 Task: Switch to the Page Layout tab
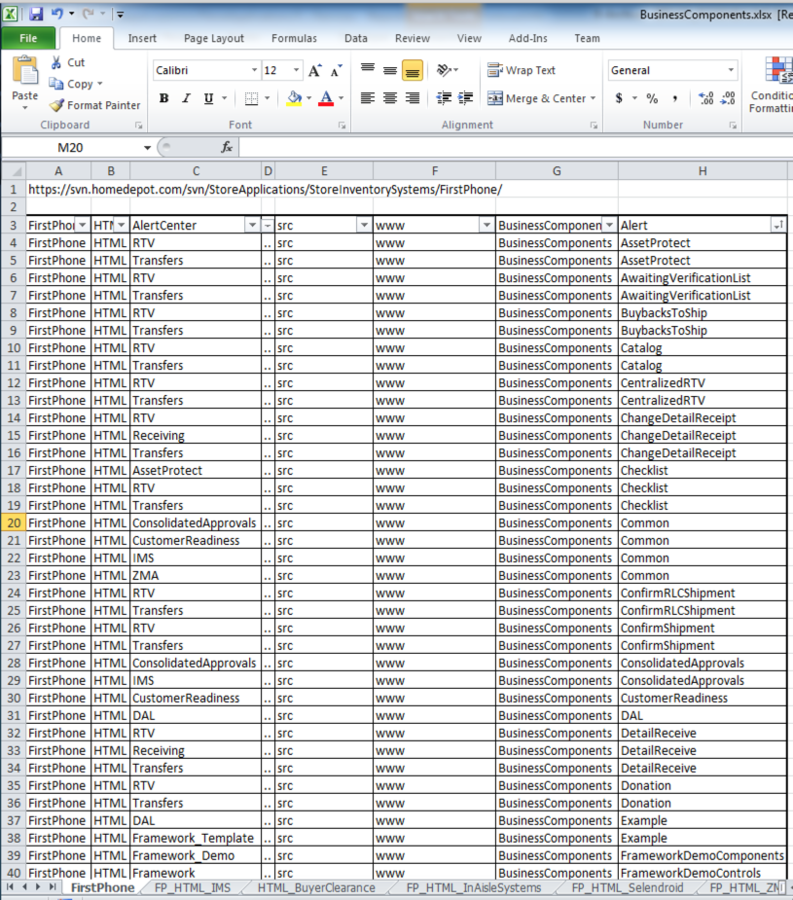[x=213, y=38]
